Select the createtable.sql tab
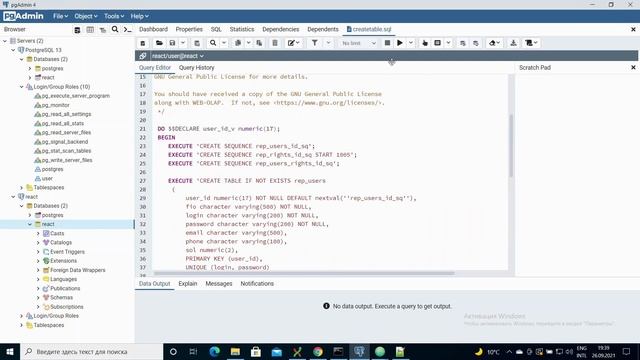The height and width of the screenshot is (360, 640). pos(369,29)
